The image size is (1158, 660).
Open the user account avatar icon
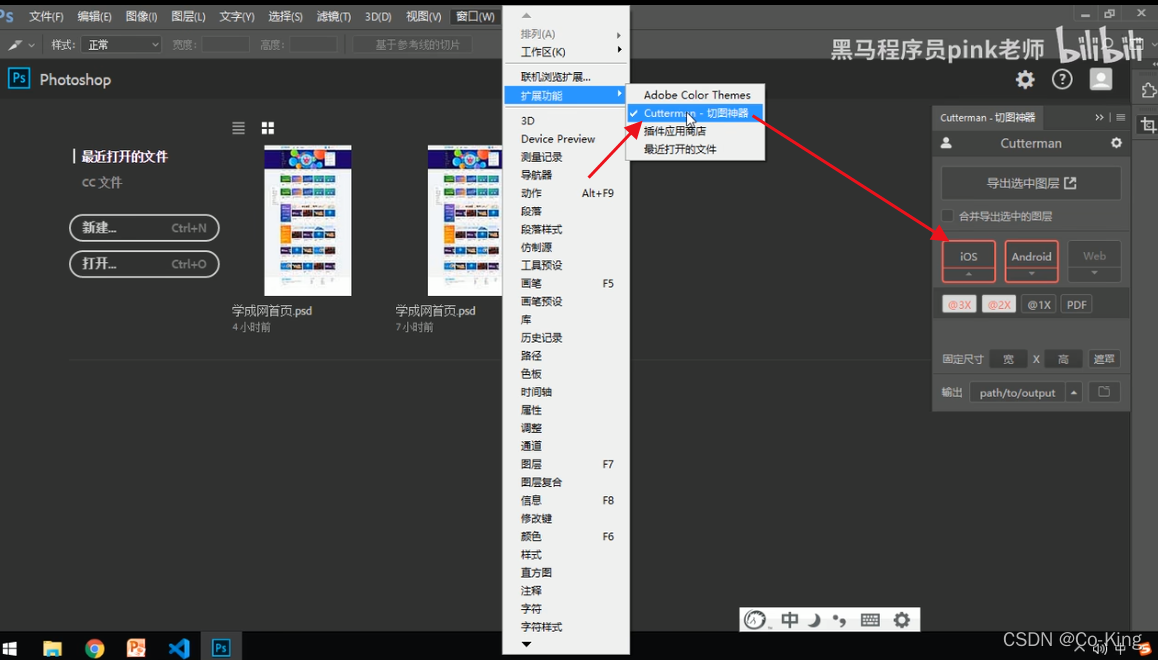point(1100,79)
